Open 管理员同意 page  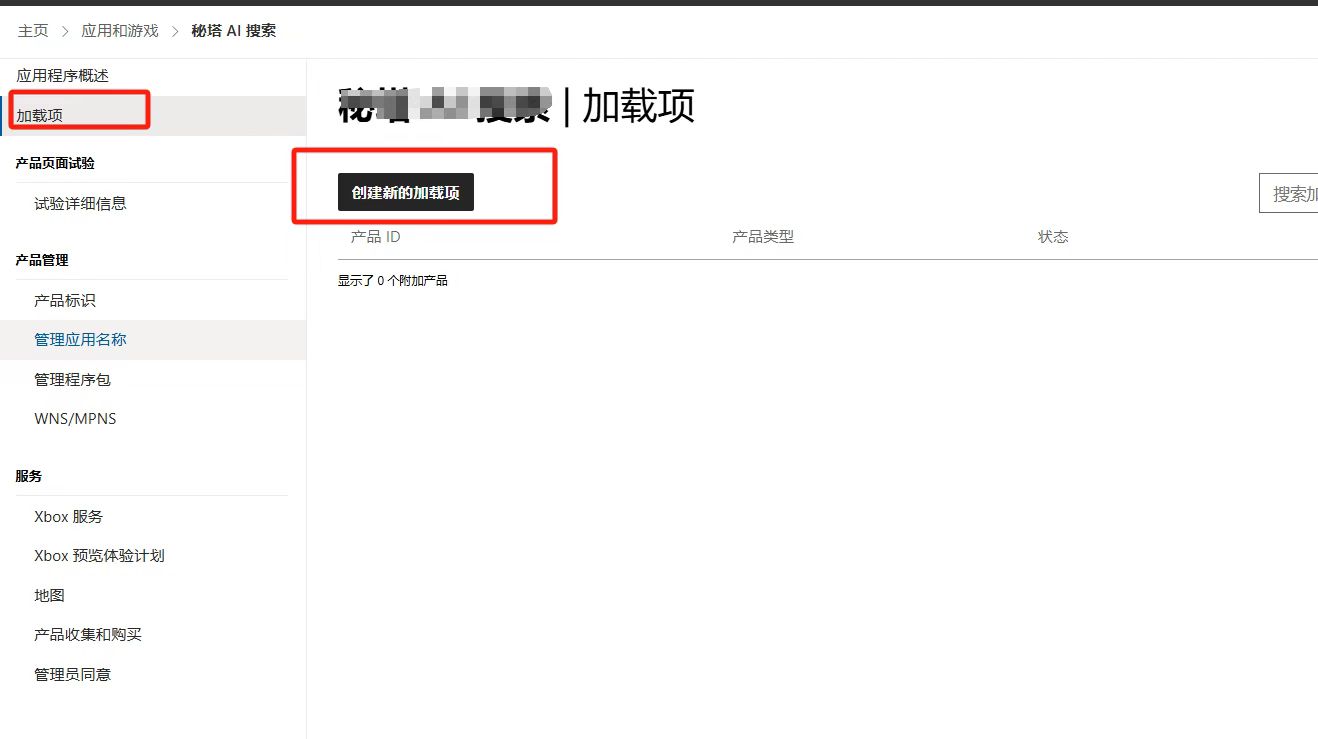72,675
